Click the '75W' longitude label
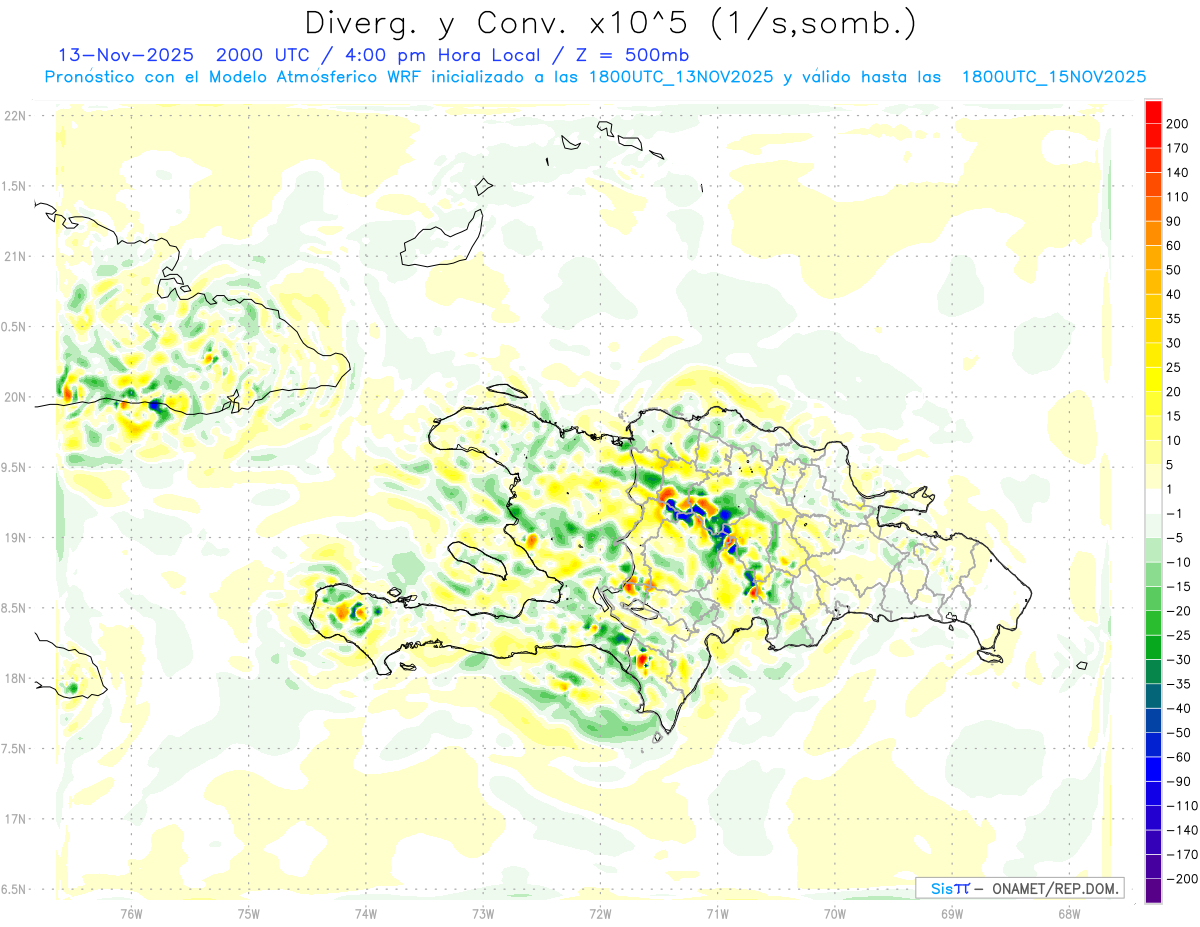 (x=249, y=913)
